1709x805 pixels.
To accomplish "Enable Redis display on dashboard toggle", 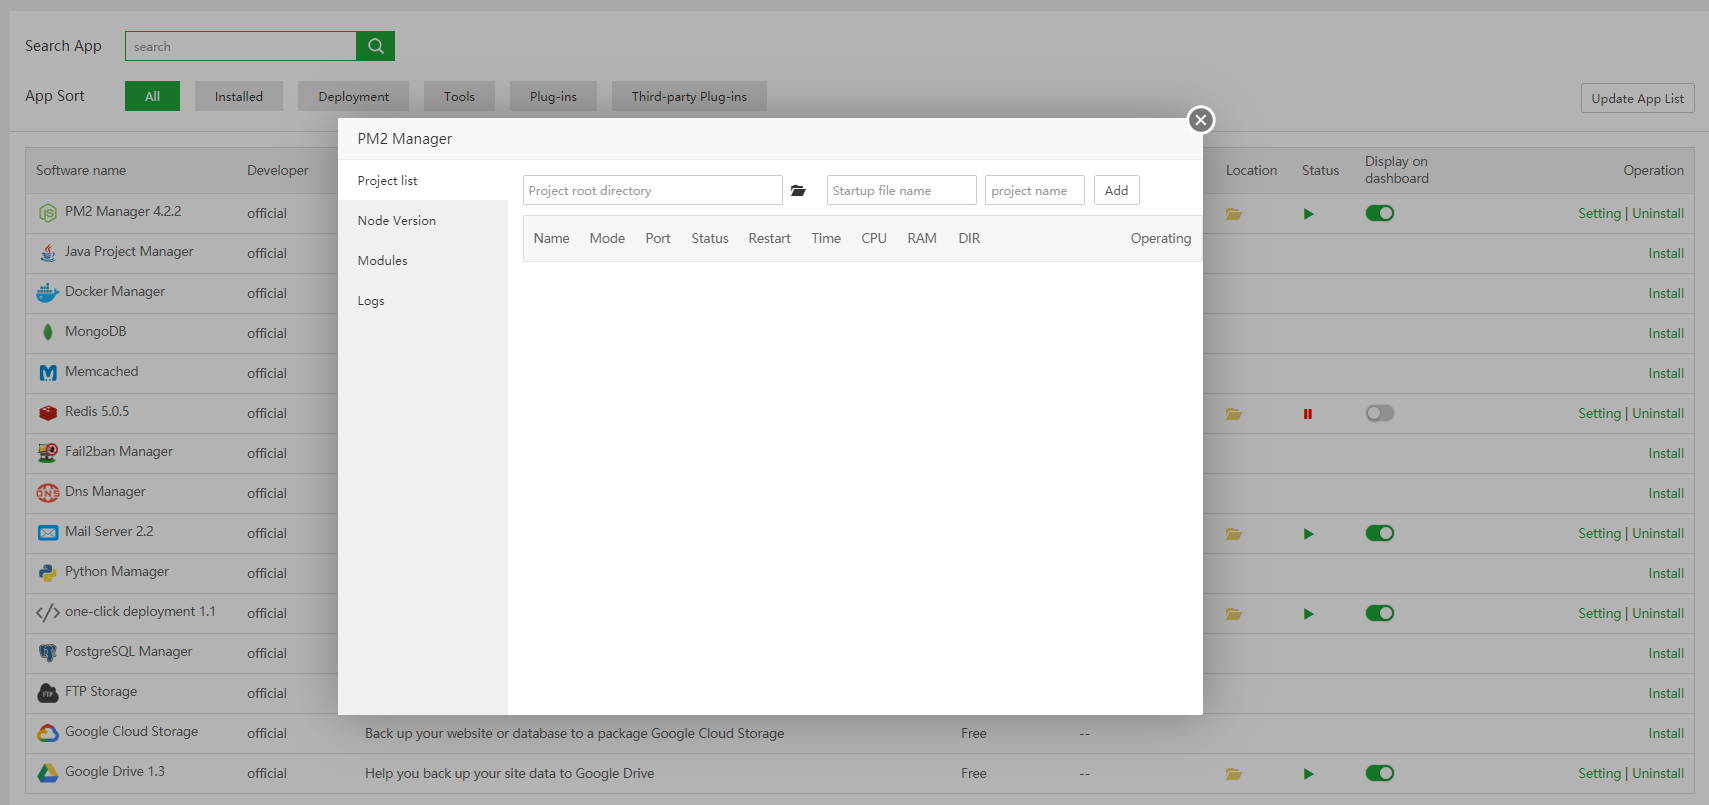I will 1379,413.
